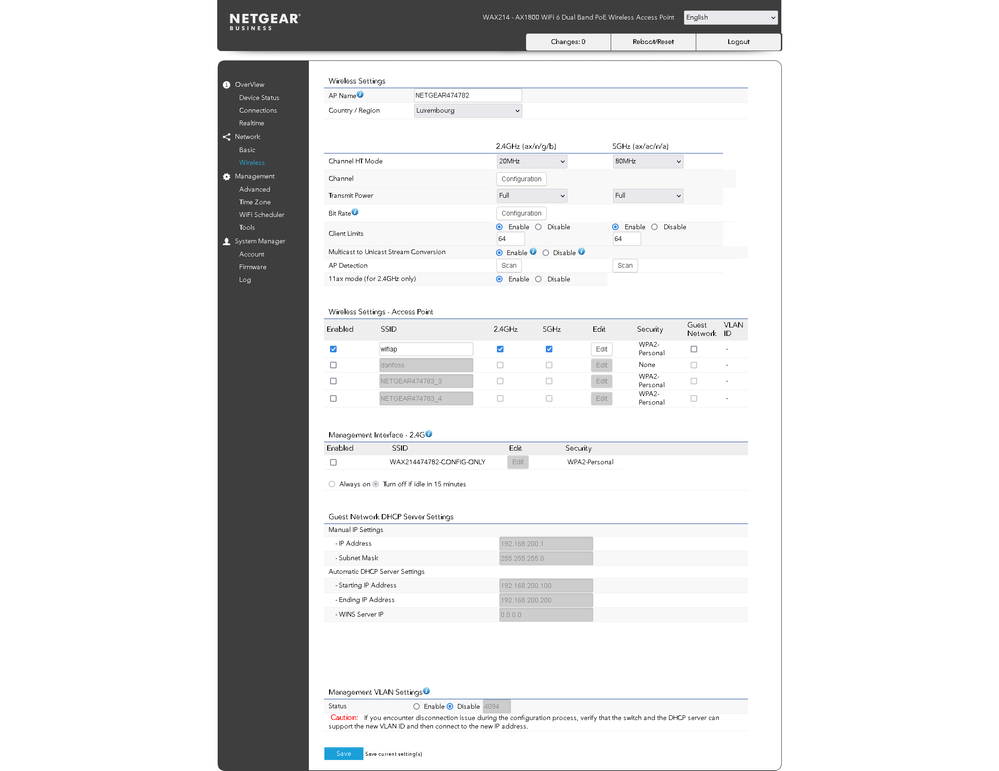Click Edit for the wifiap SSID
The image size is (999, 771).
pyautogui.click(x=601, y=349)
